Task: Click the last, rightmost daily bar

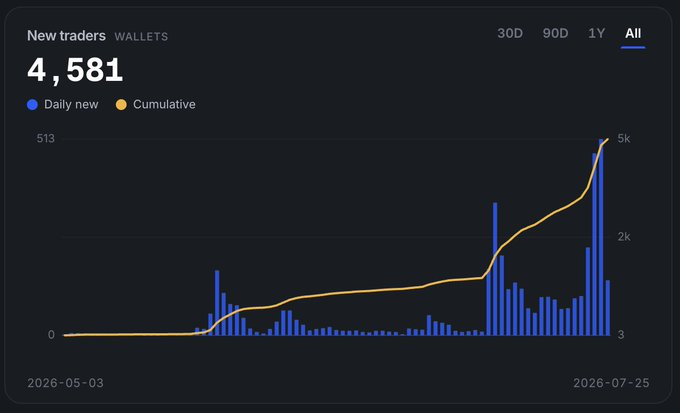Action: pyautogui.click(x=608, y=308)
